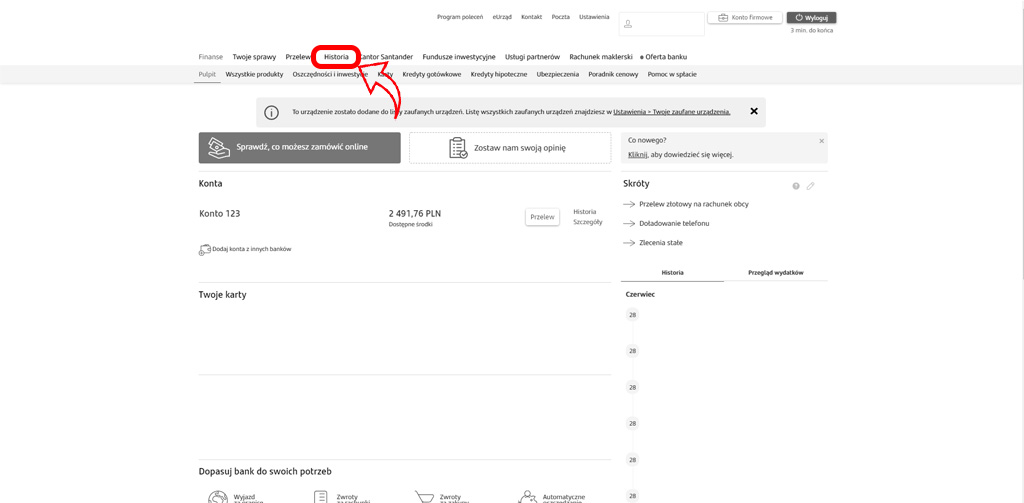Open the Fundusze inwestycyjne menu
Viewport: 1024px width, 503px height.
tap(459, 57)
